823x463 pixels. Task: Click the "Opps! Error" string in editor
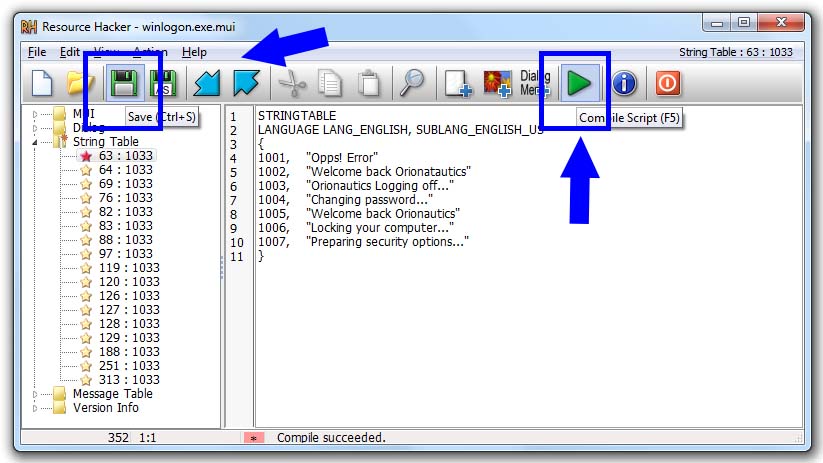click(342, 158)
